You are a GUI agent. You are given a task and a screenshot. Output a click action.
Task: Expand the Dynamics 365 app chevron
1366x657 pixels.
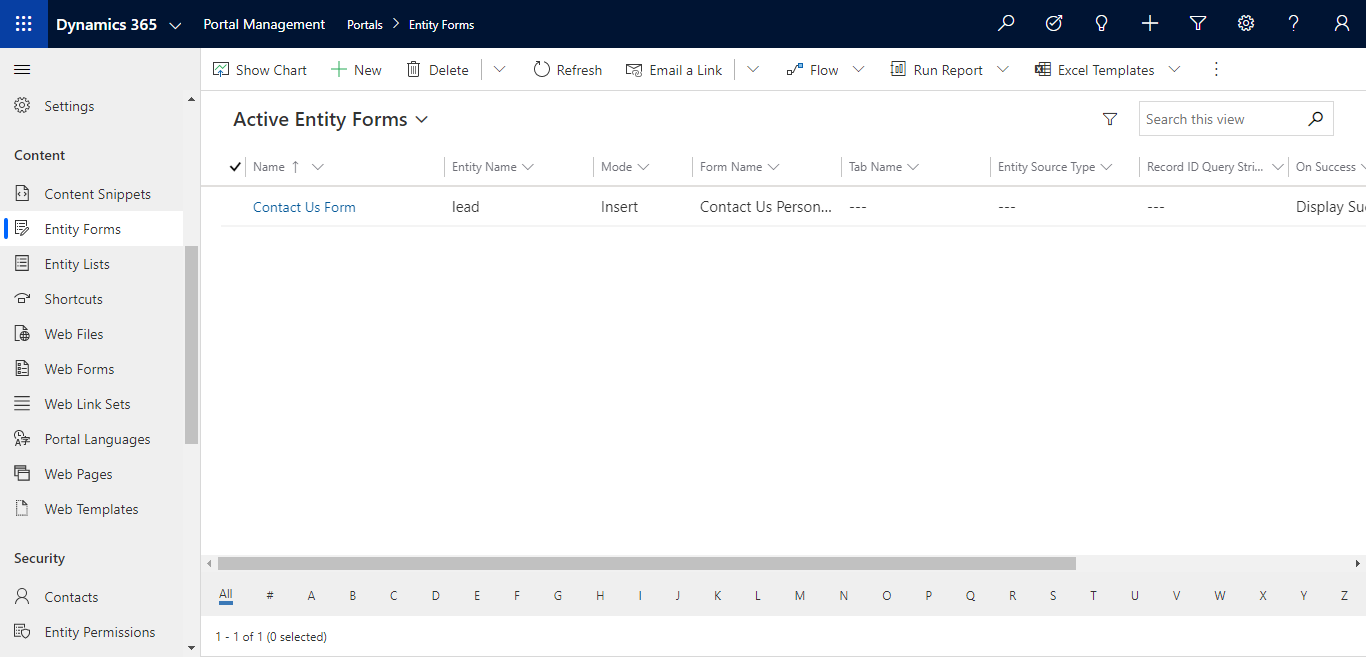point(176,23)
